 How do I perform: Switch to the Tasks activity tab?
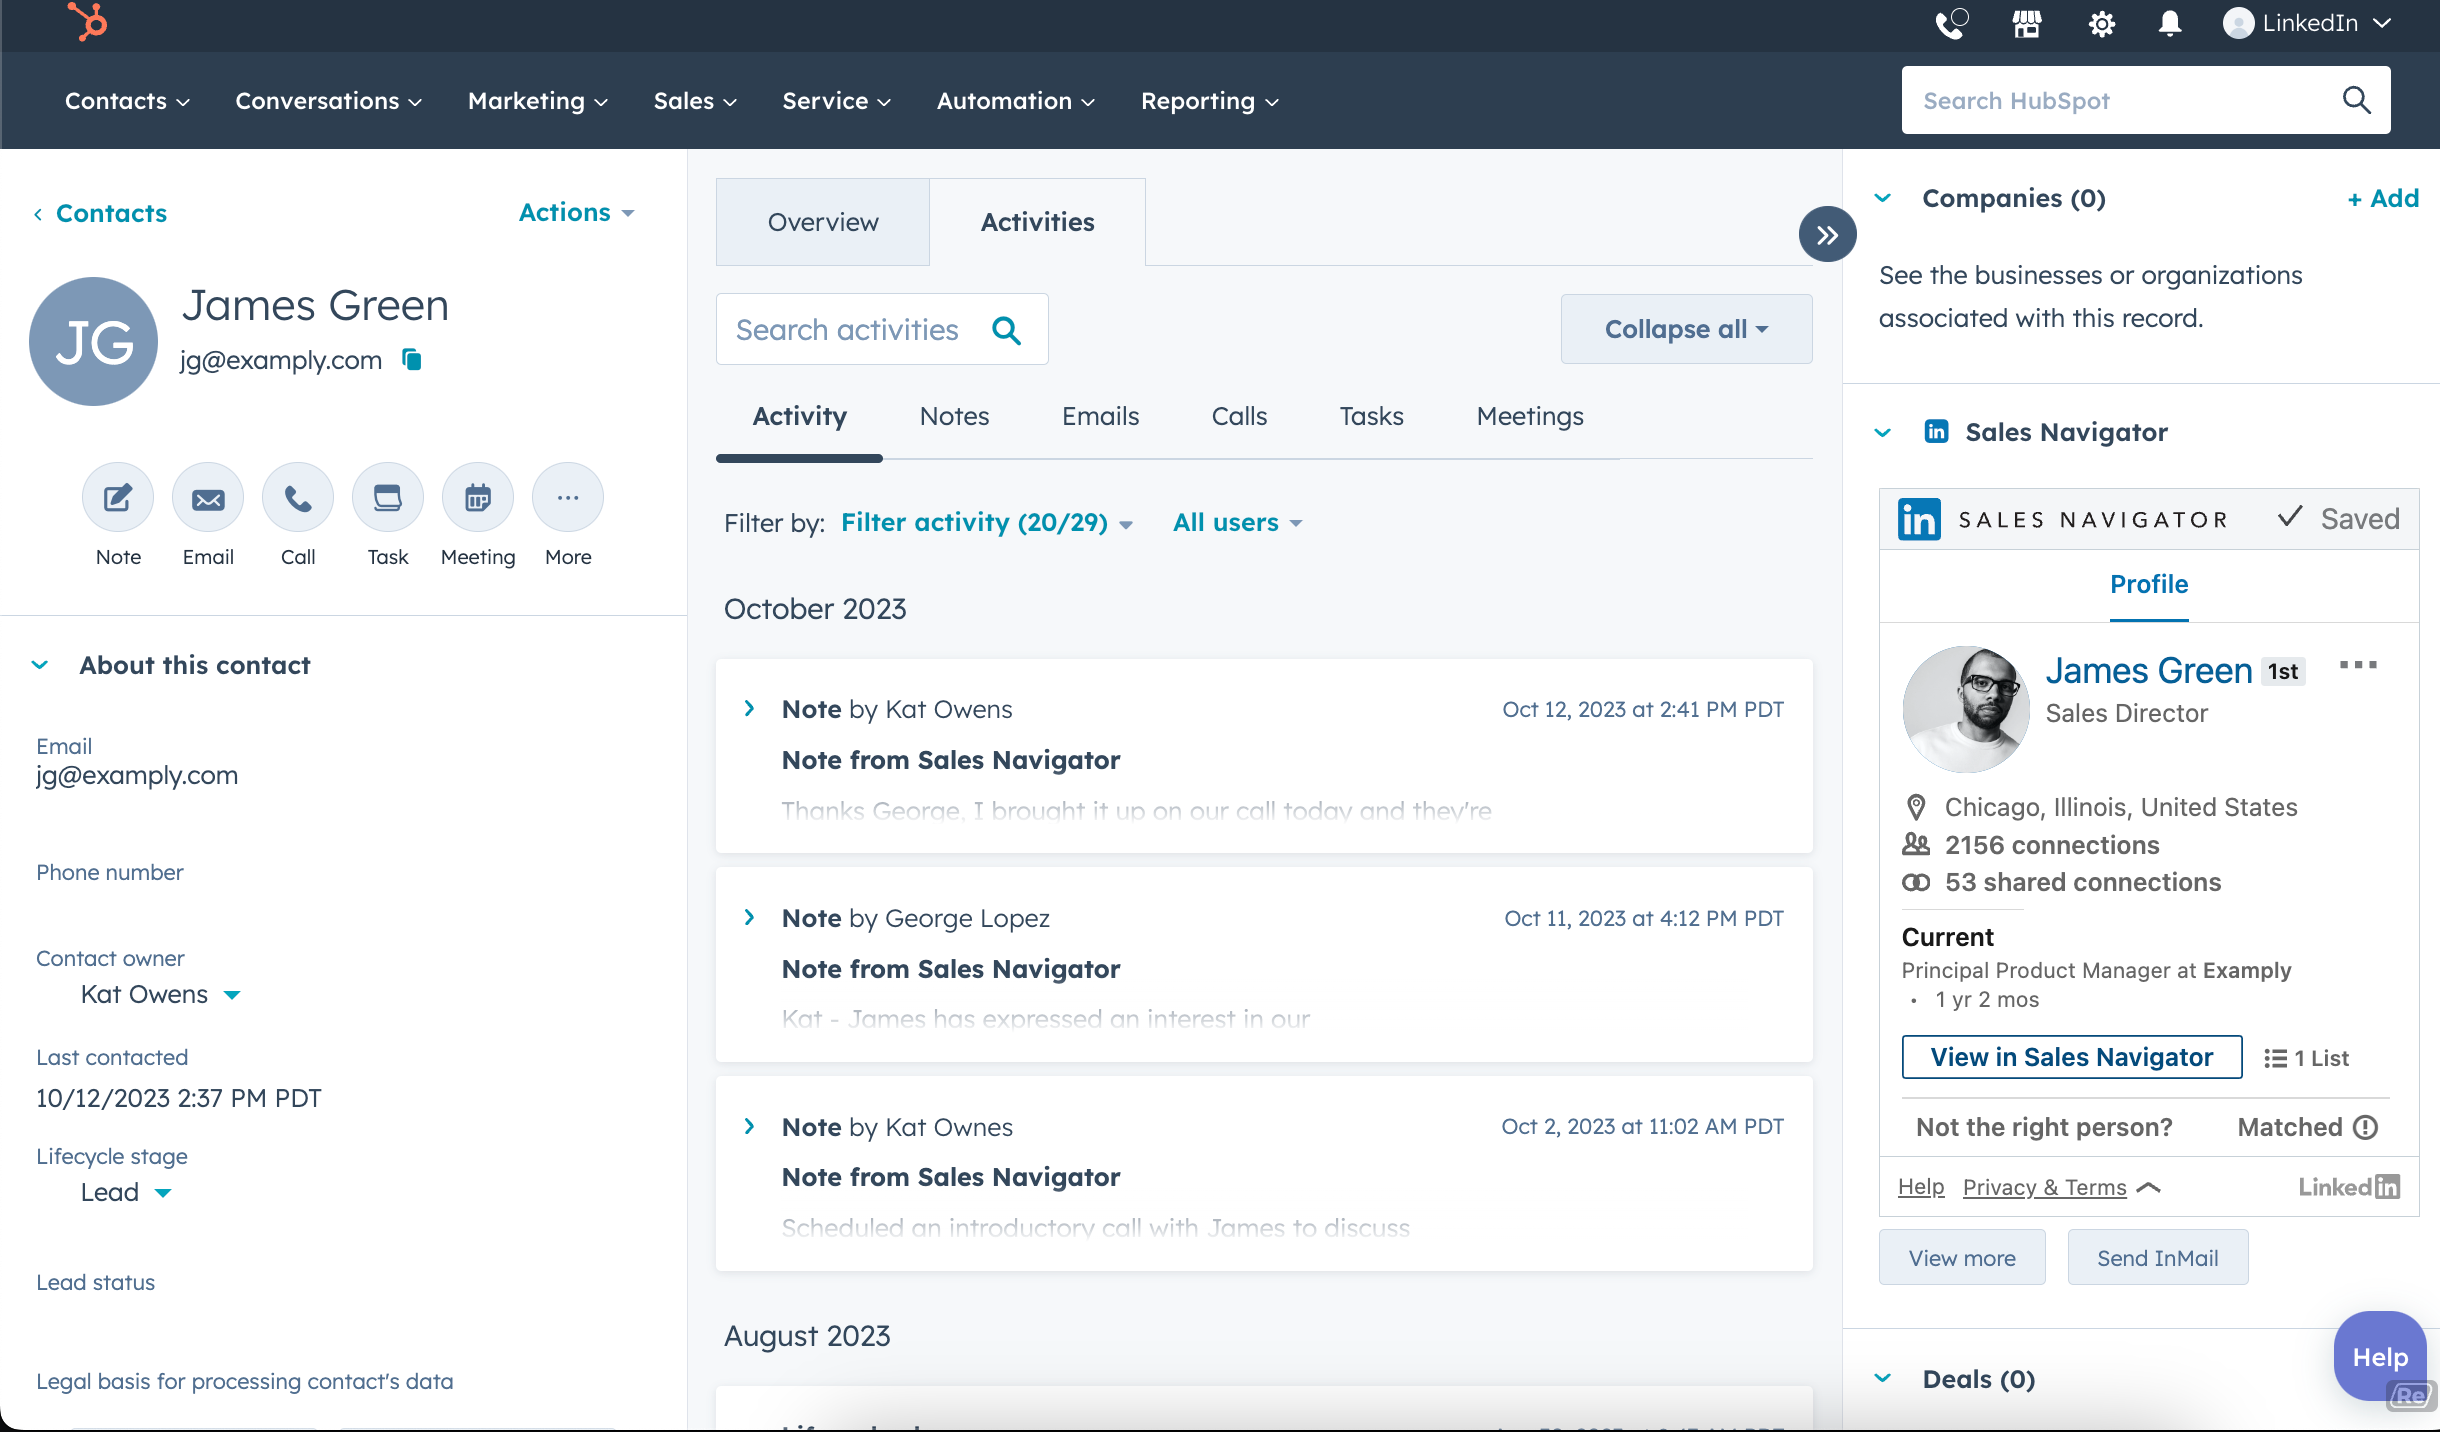click(x=1371, y=416)
